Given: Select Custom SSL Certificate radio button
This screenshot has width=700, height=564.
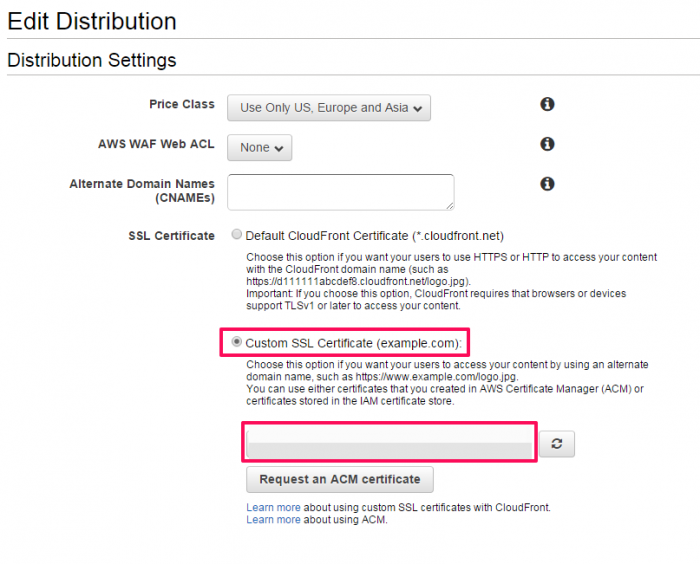Looking at the screenshot, I should 236,342.
